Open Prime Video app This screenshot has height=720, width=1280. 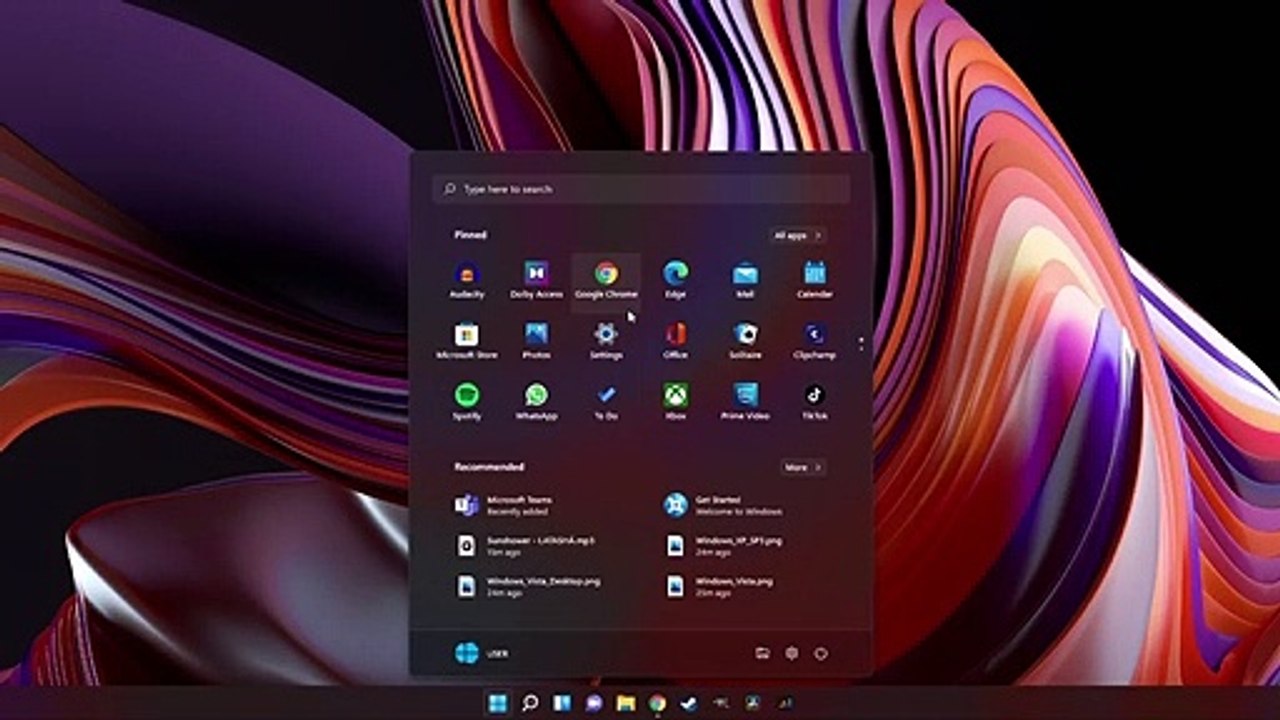point(745,401)
